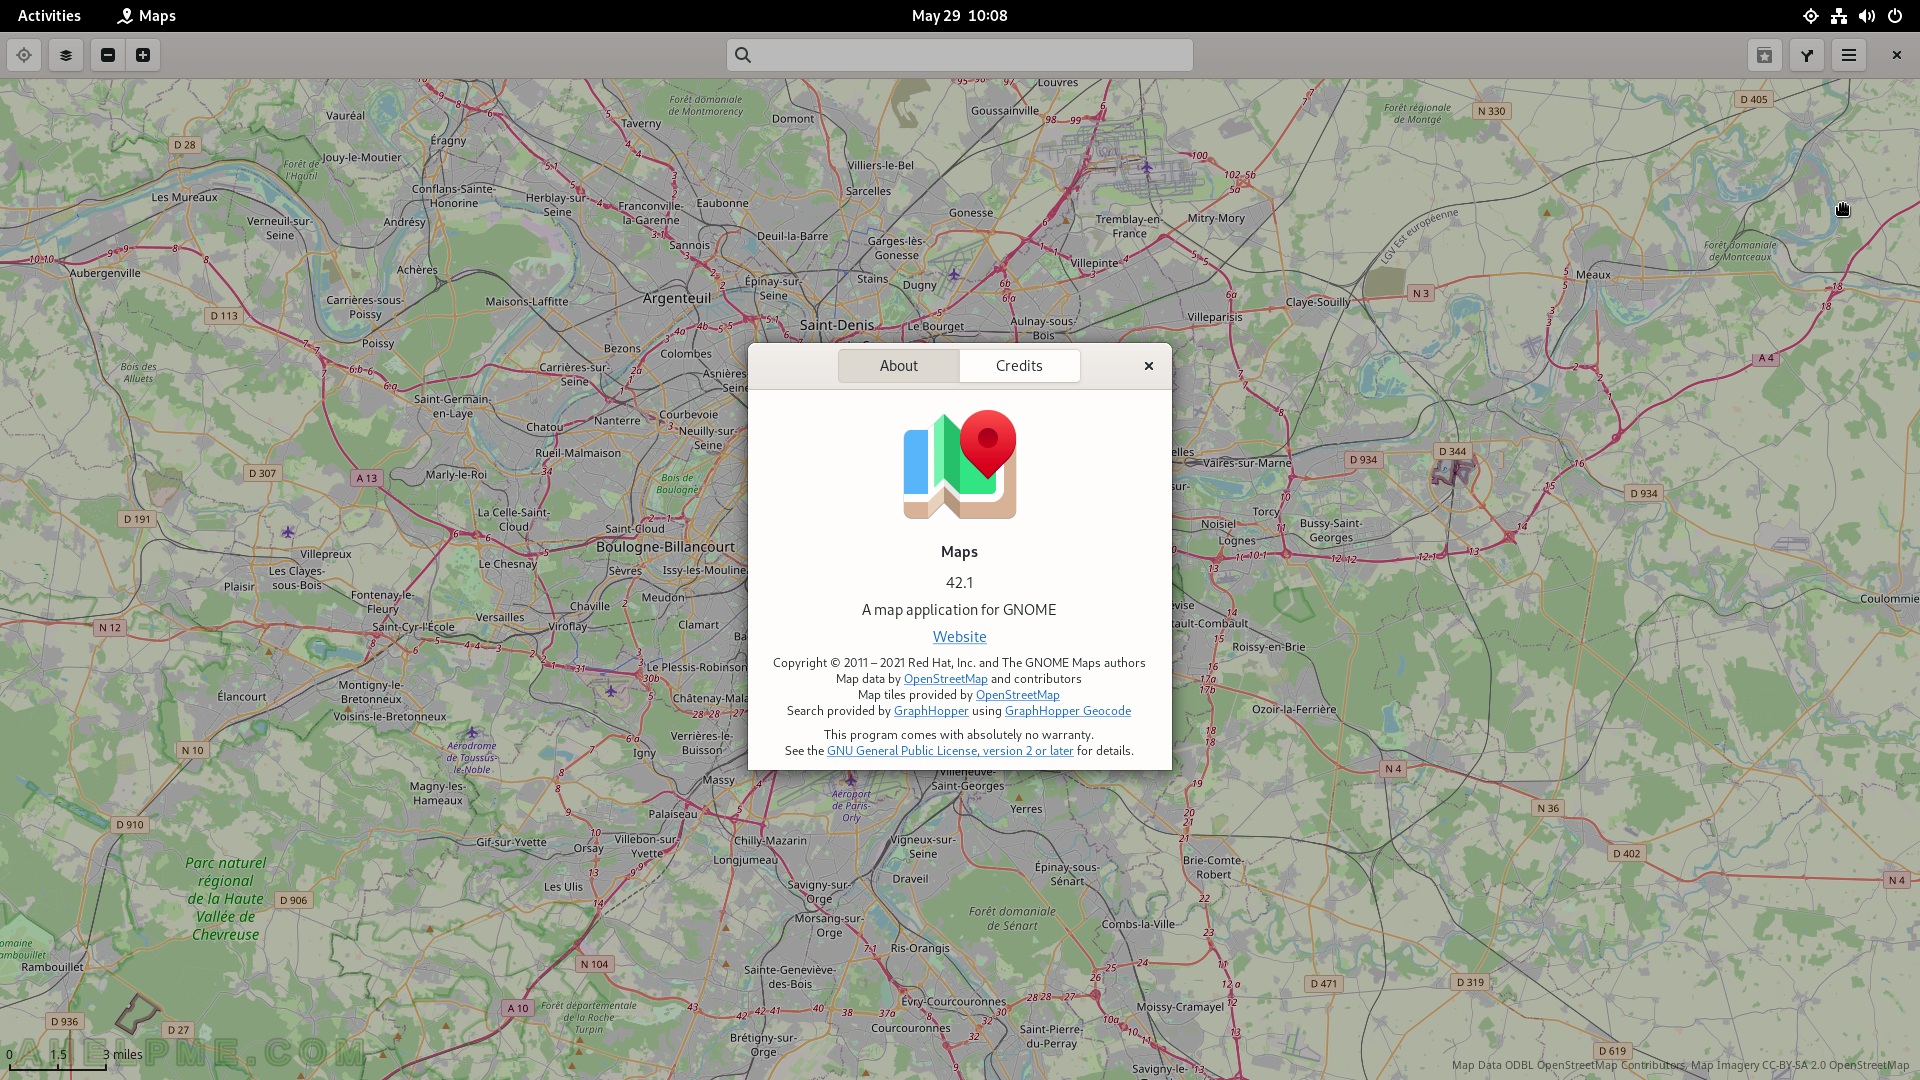This screenshot has height=1080, width=1920.
Task: Open the favorites popover icon
Action: (x=1765, y=55)
